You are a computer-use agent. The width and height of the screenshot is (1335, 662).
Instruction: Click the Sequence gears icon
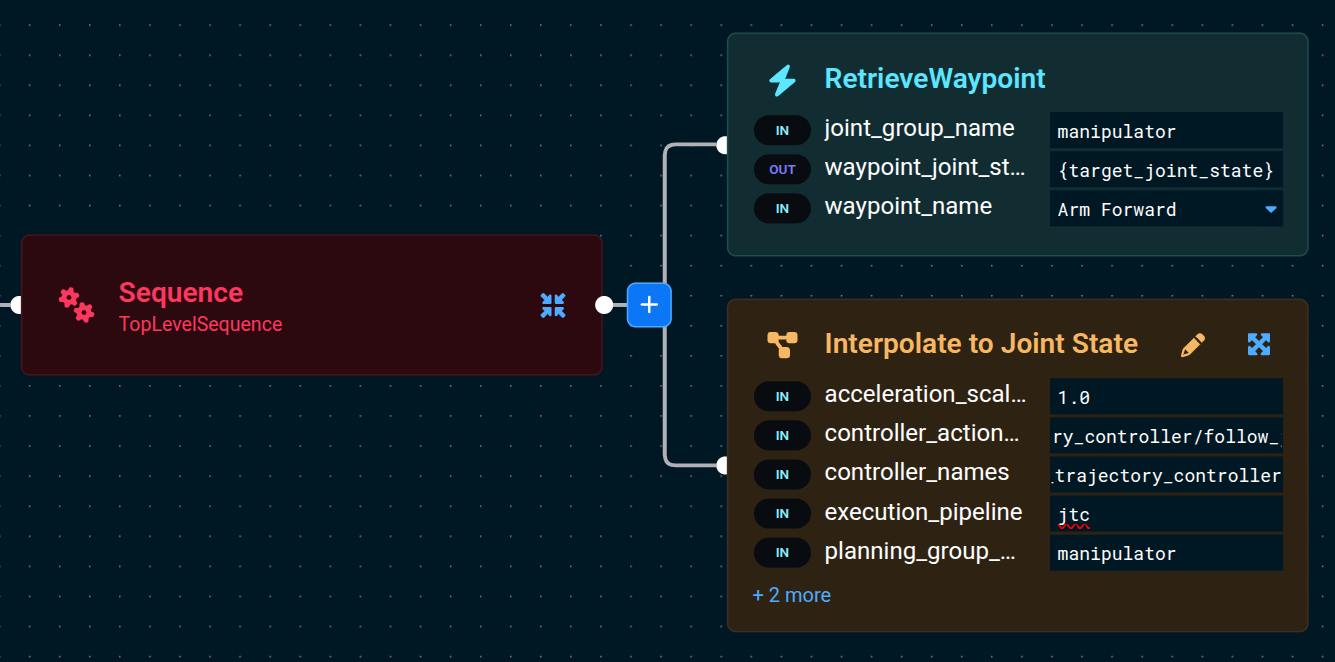76,305
